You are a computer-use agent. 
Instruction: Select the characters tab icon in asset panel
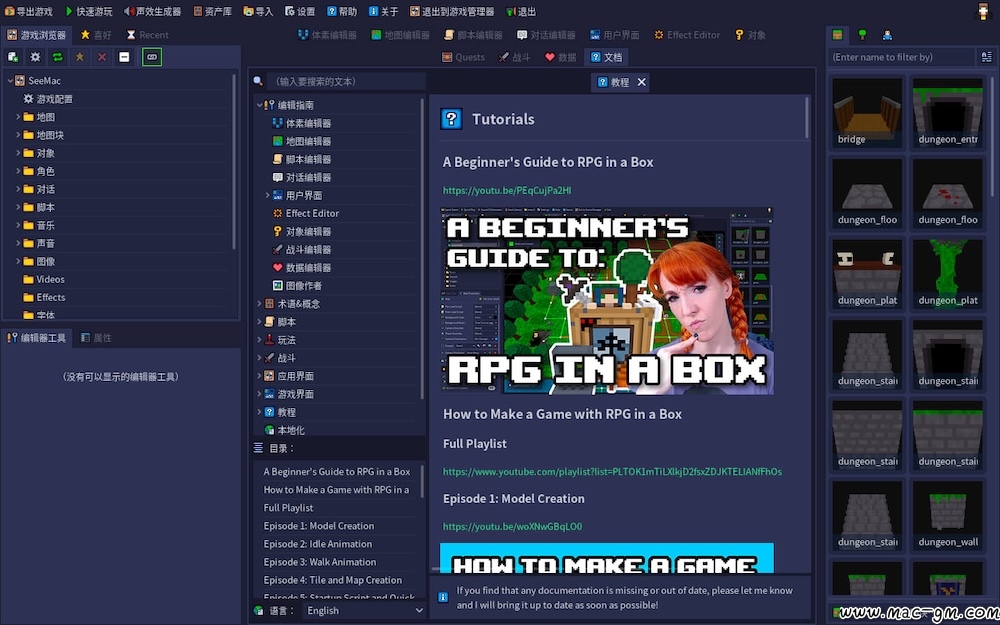pyautogui.click(x=887, y=35)
